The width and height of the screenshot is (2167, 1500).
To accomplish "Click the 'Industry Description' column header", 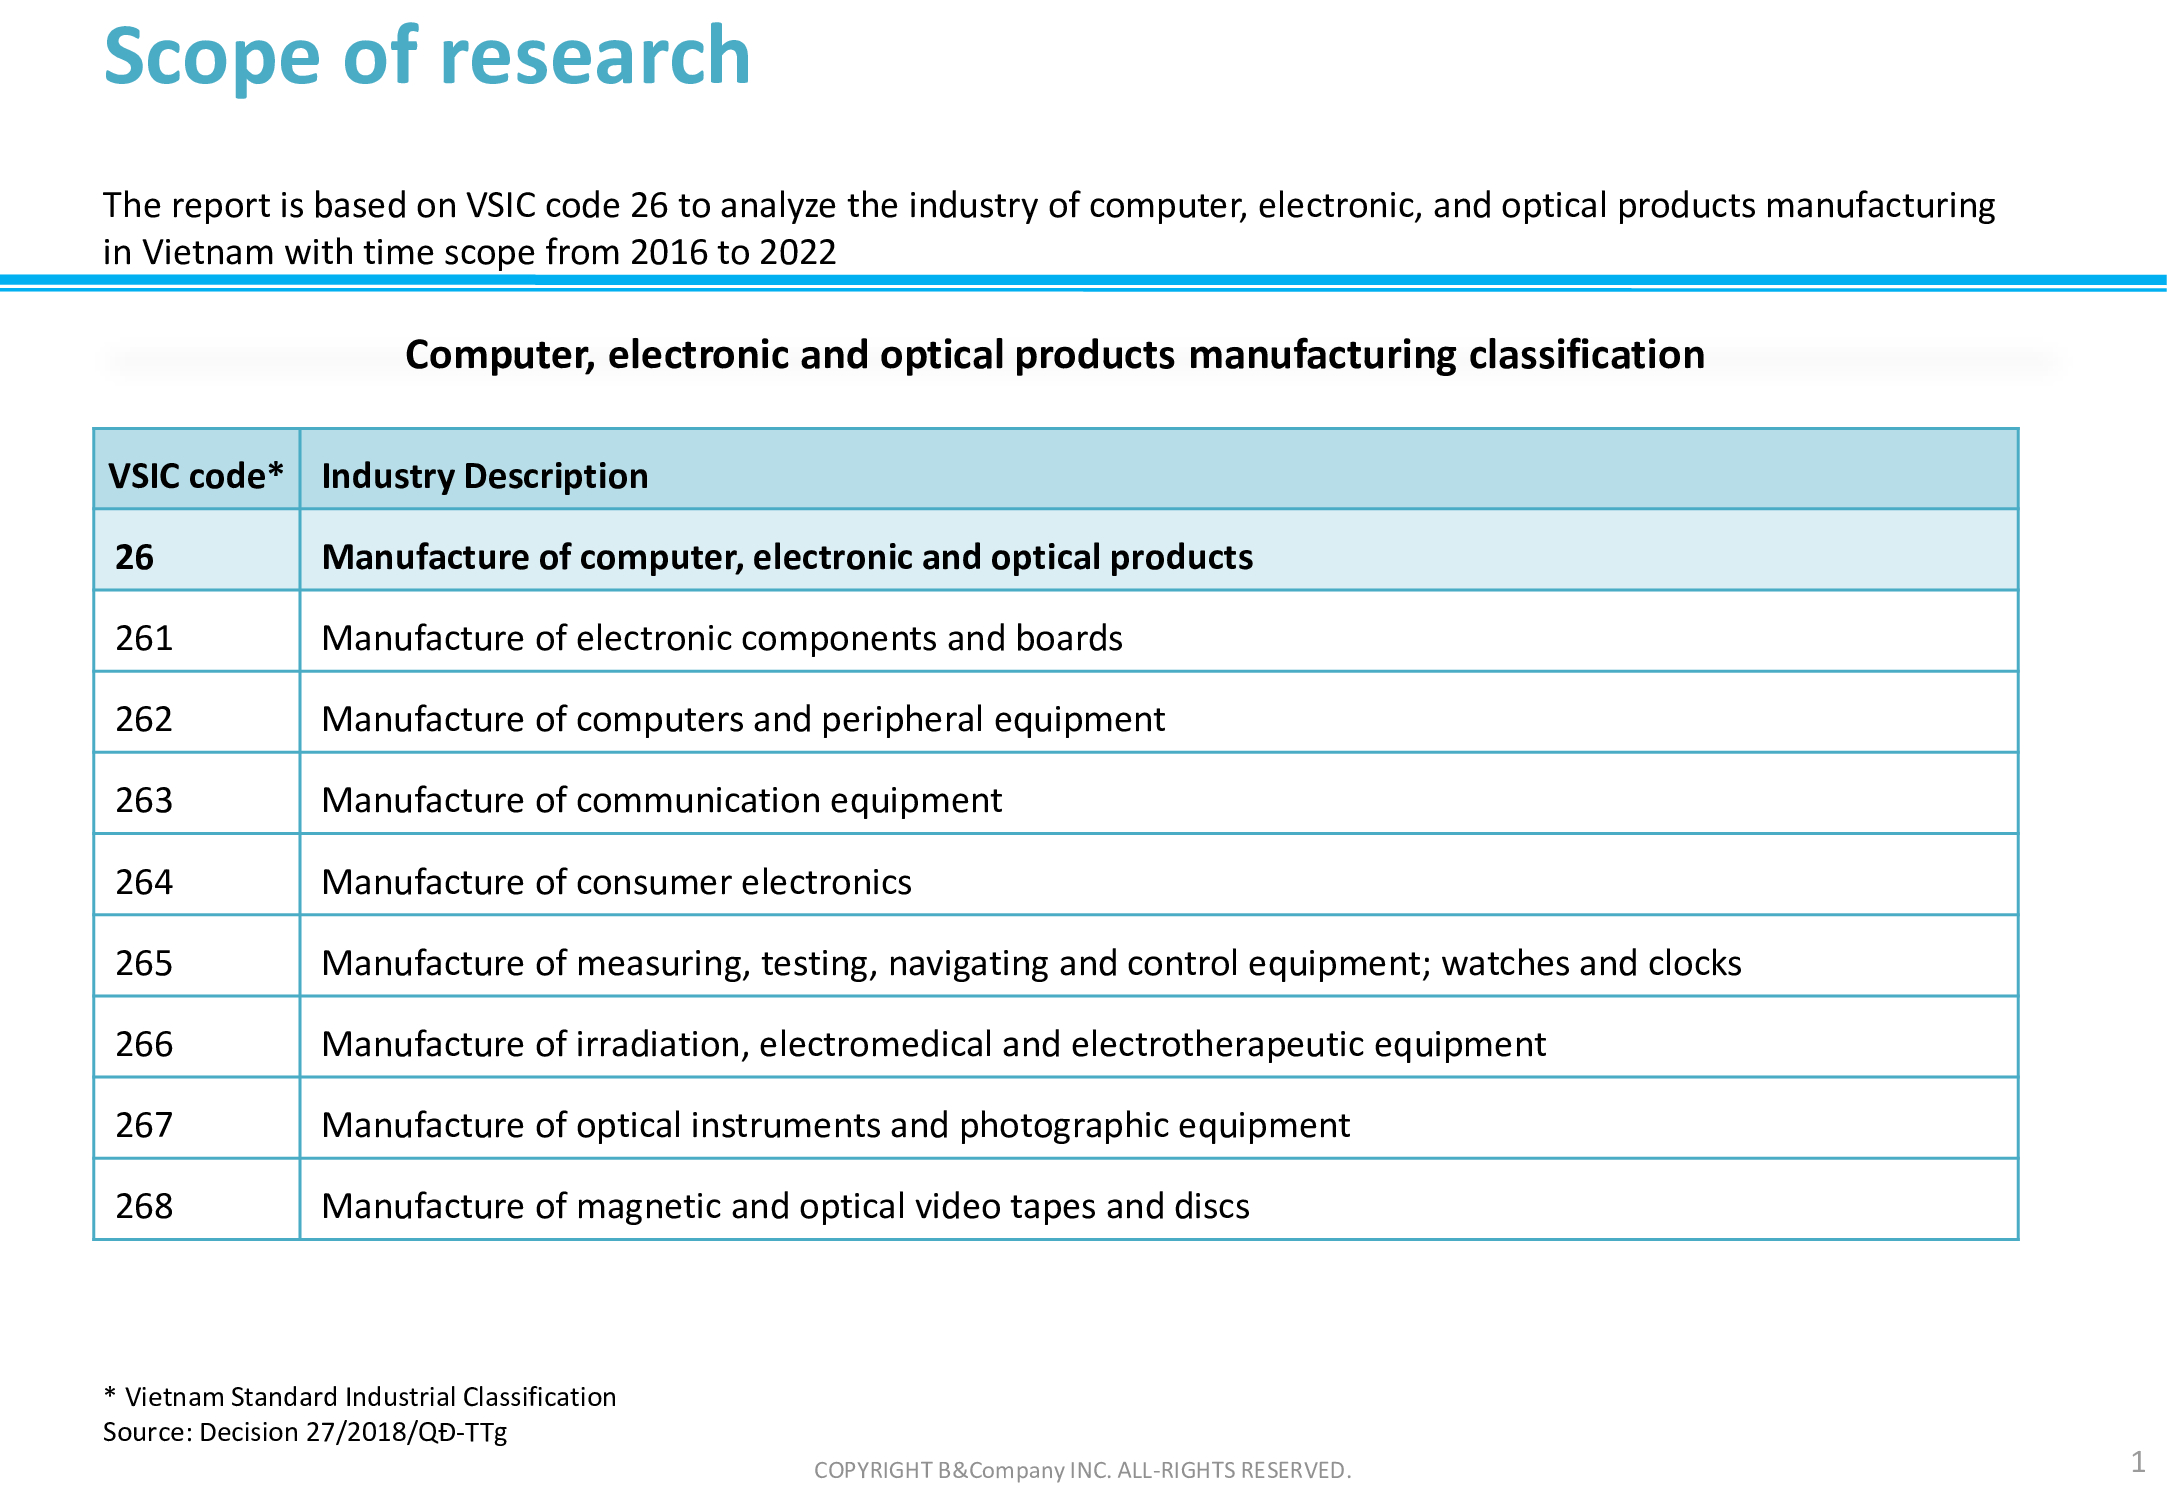I will click(485, 476).
